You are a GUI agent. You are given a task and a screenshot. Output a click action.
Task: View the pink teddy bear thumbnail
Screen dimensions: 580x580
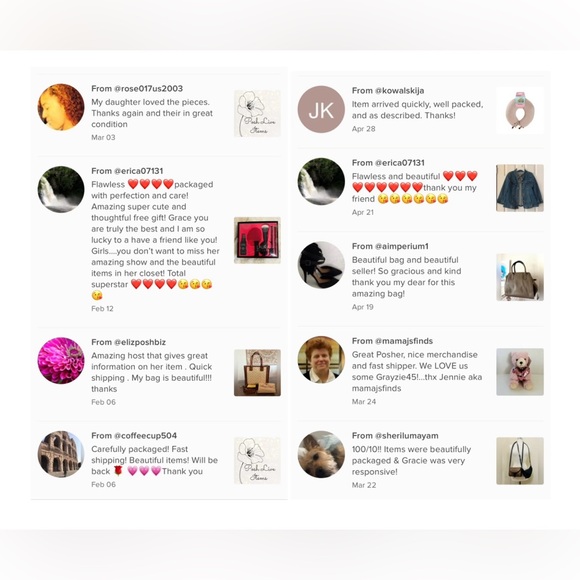click(520, 372)
